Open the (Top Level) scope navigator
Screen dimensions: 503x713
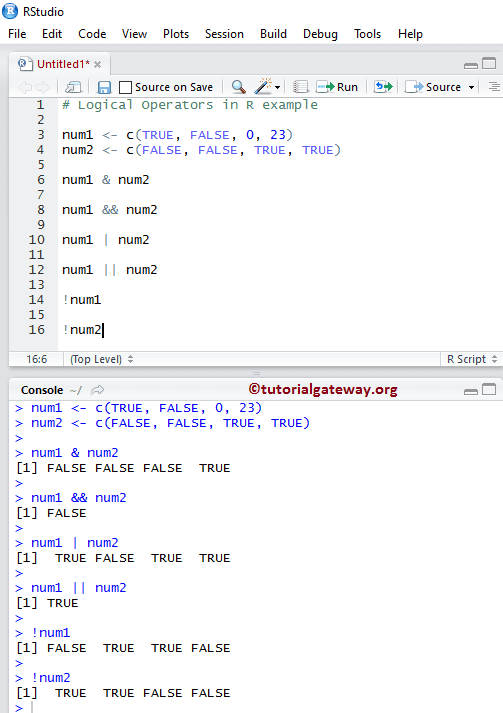pyautogui.click(x=101, y=359)
